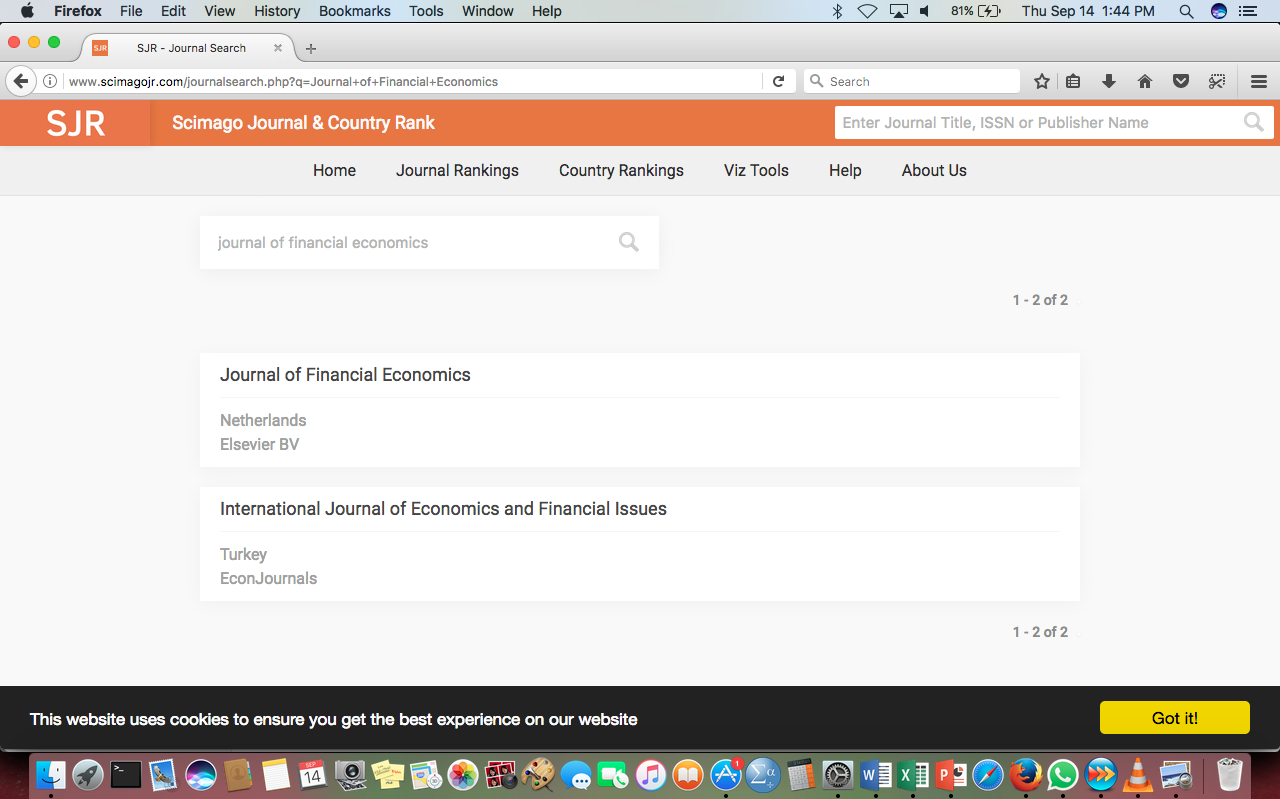The image size is (1280, 799).
Task: Open App Store from the dock
Action: tap(726, 774)
